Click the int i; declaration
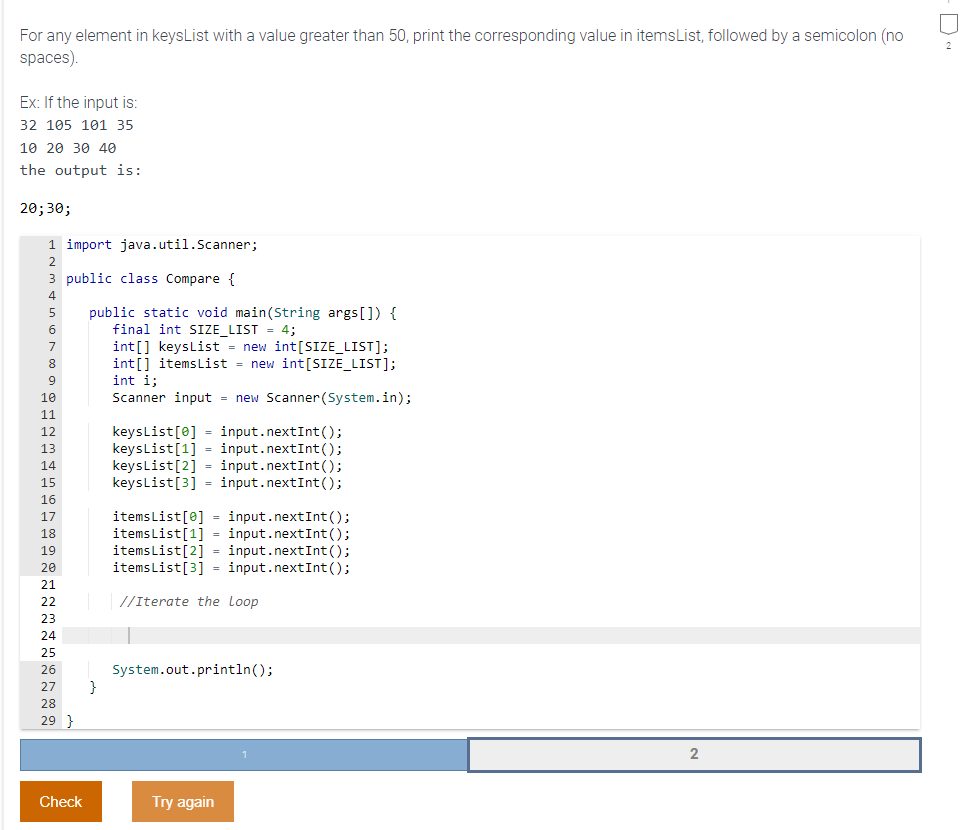The image size is (969, 830). pos(135,381)
